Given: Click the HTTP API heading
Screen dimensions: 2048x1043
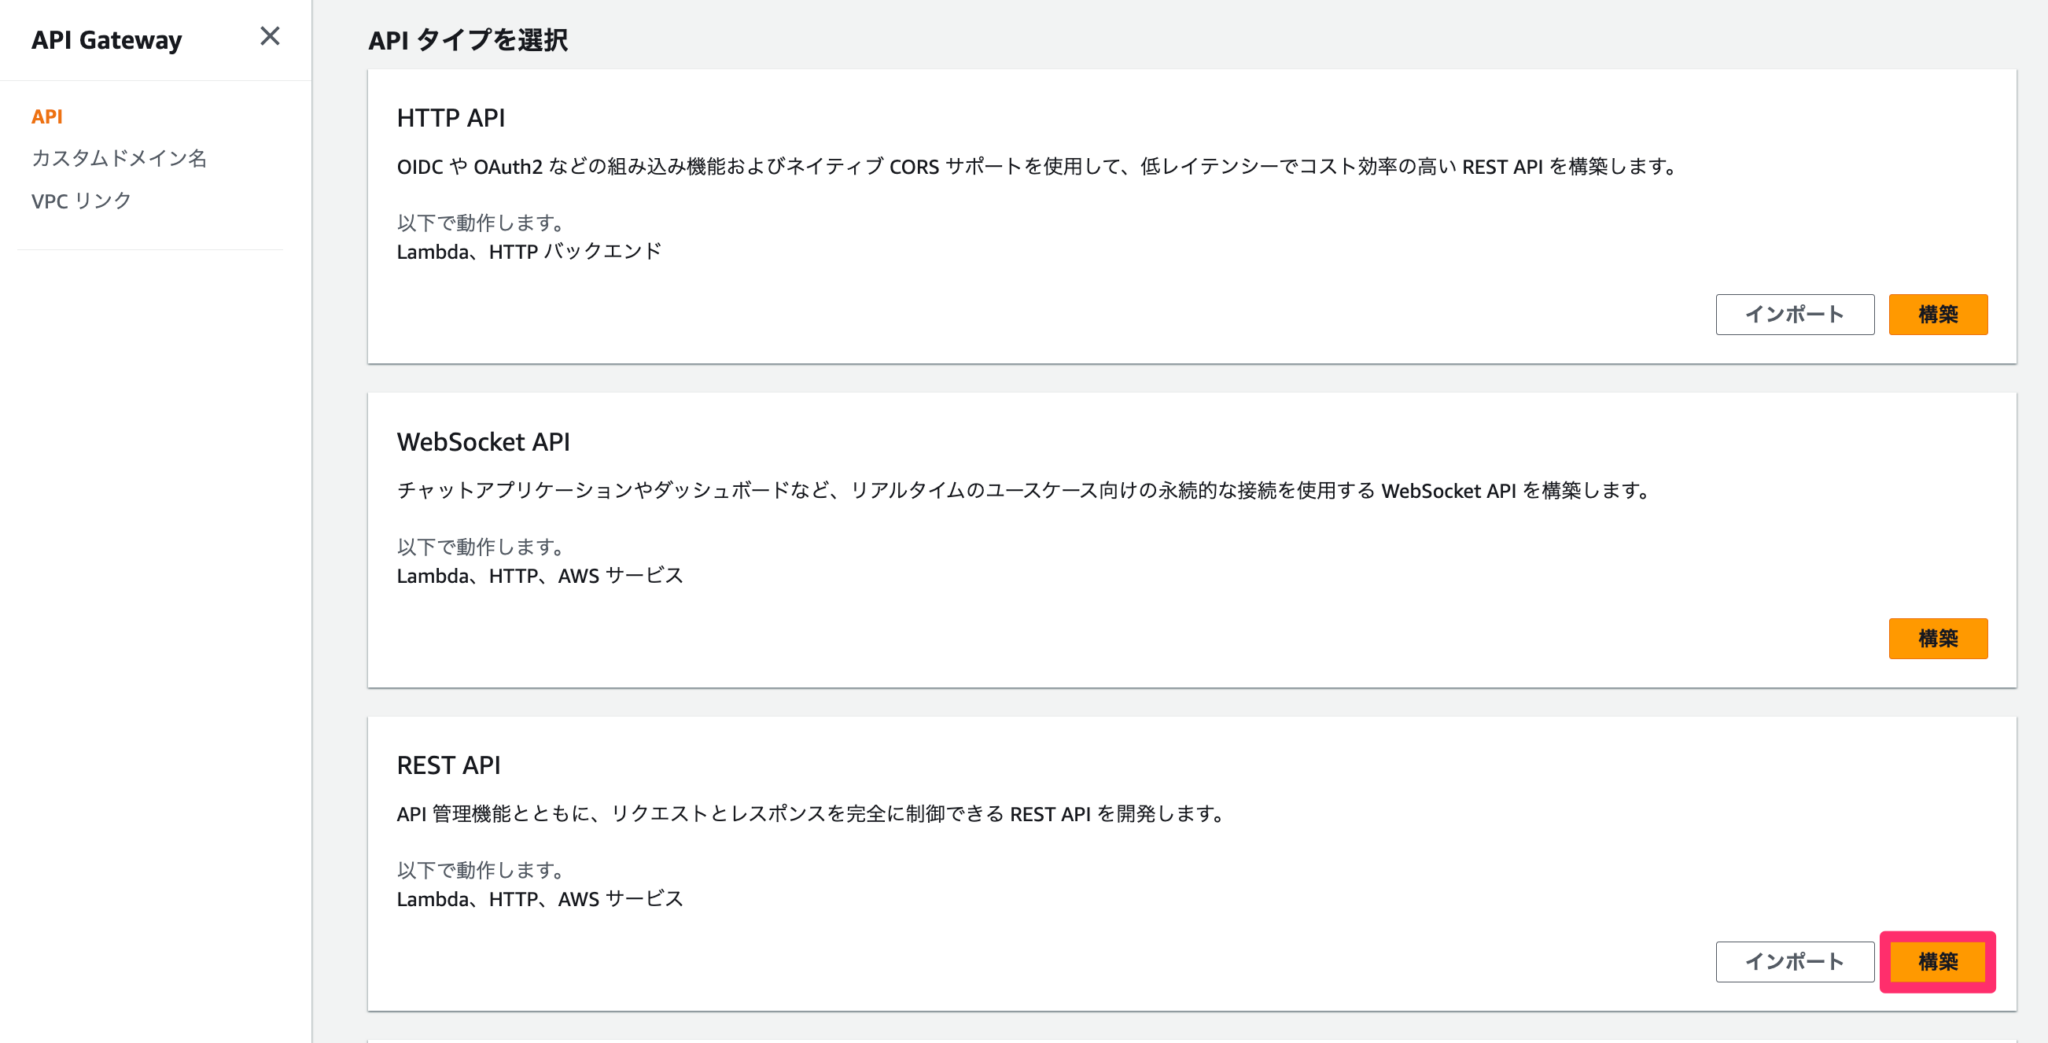Looking at the screenshot, I should pyautogui.click(x=451, y=117).
